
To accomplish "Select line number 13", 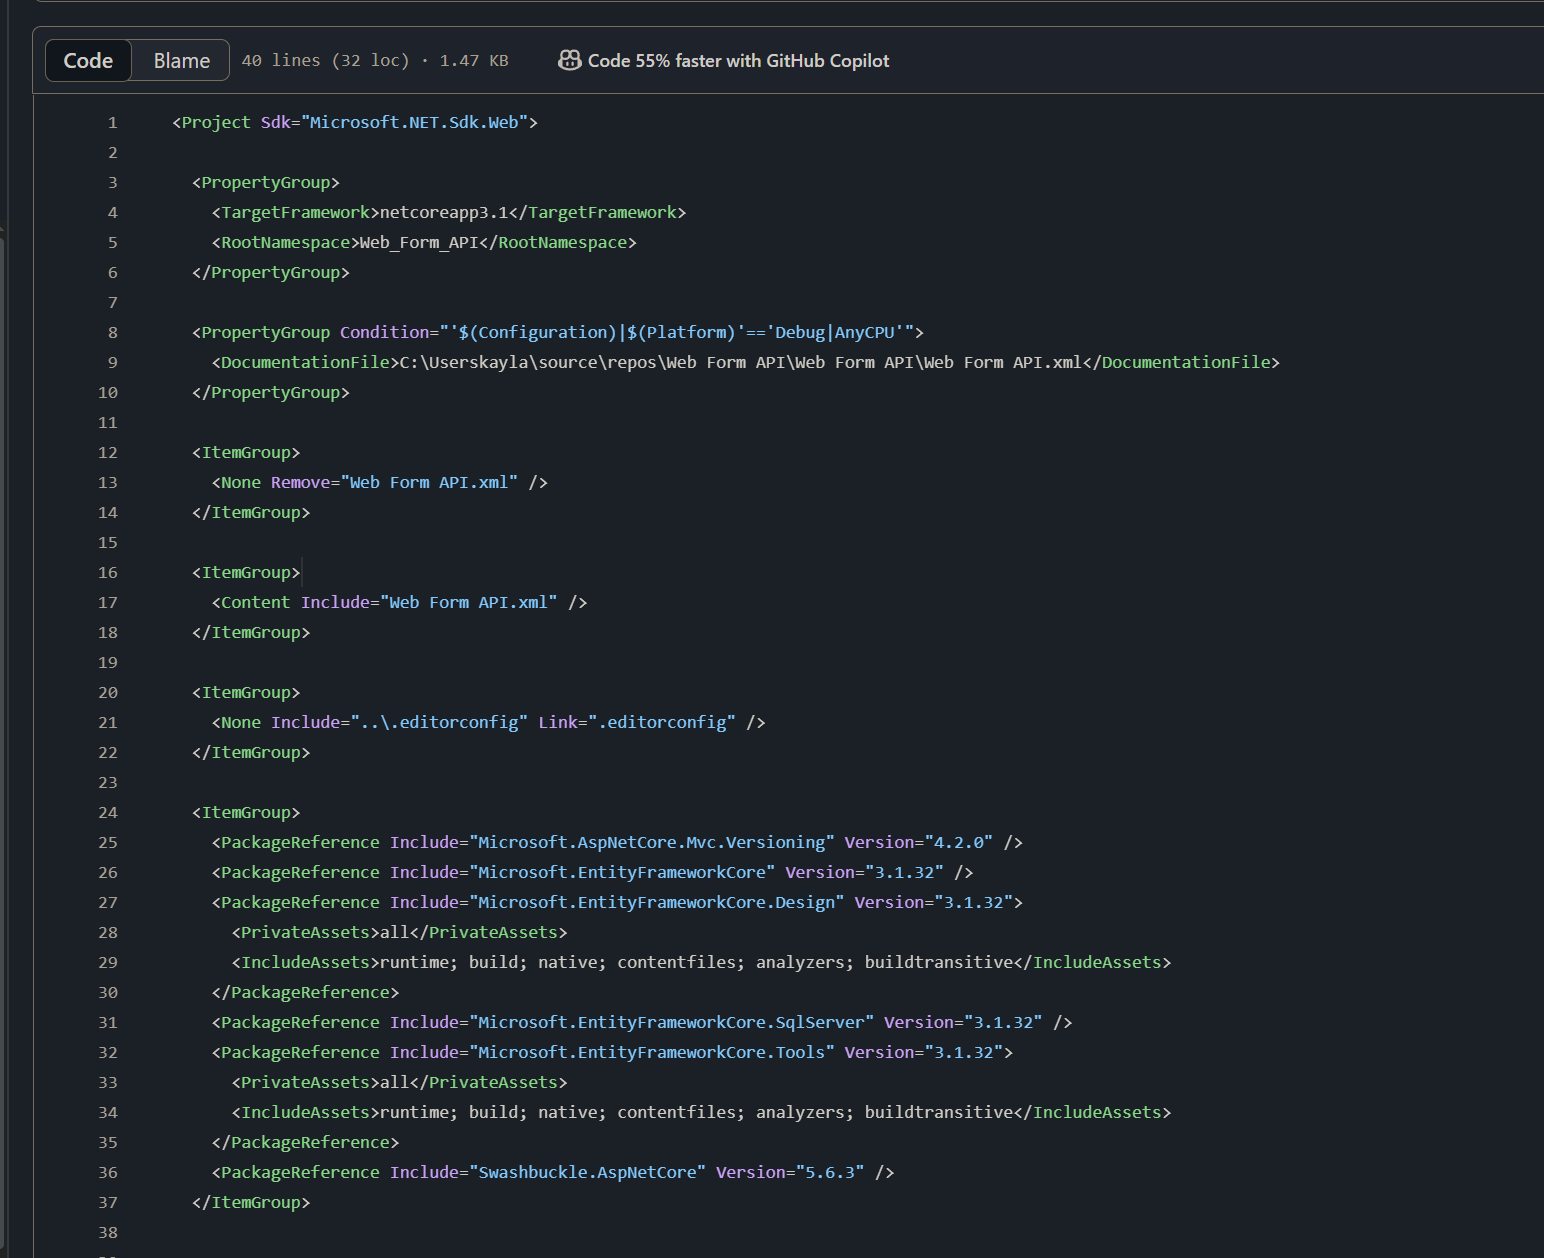I will point(108,482).
